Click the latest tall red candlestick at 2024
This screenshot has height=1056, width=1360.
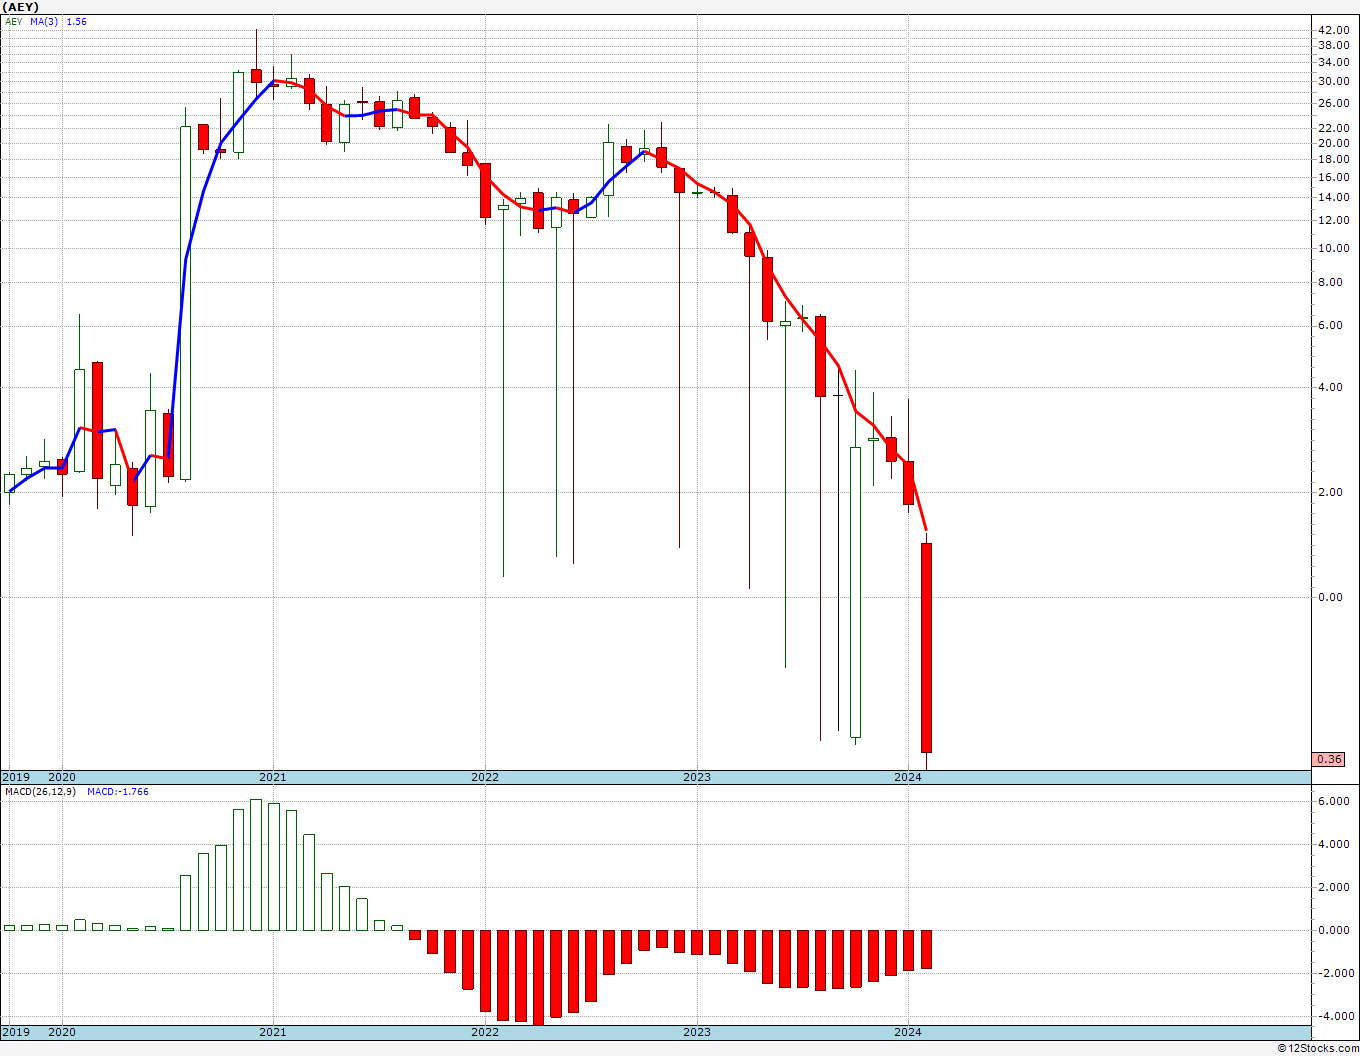point(926,648)
